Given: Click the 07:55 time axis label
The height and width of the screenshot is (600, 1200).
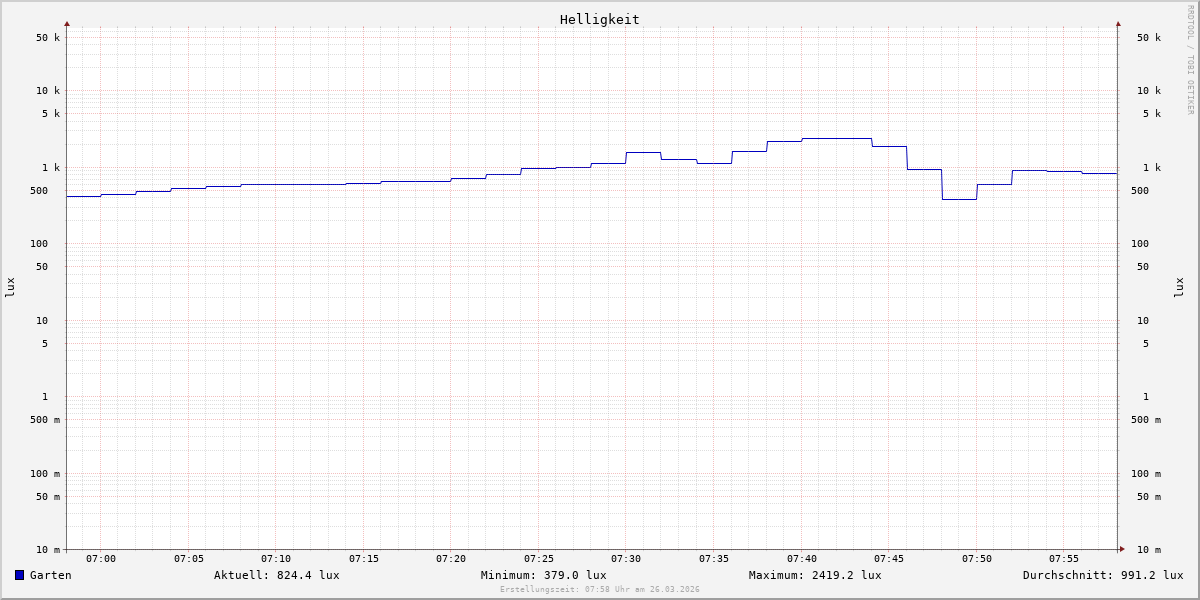Looking at the screenshot, I should (1064, 559).
